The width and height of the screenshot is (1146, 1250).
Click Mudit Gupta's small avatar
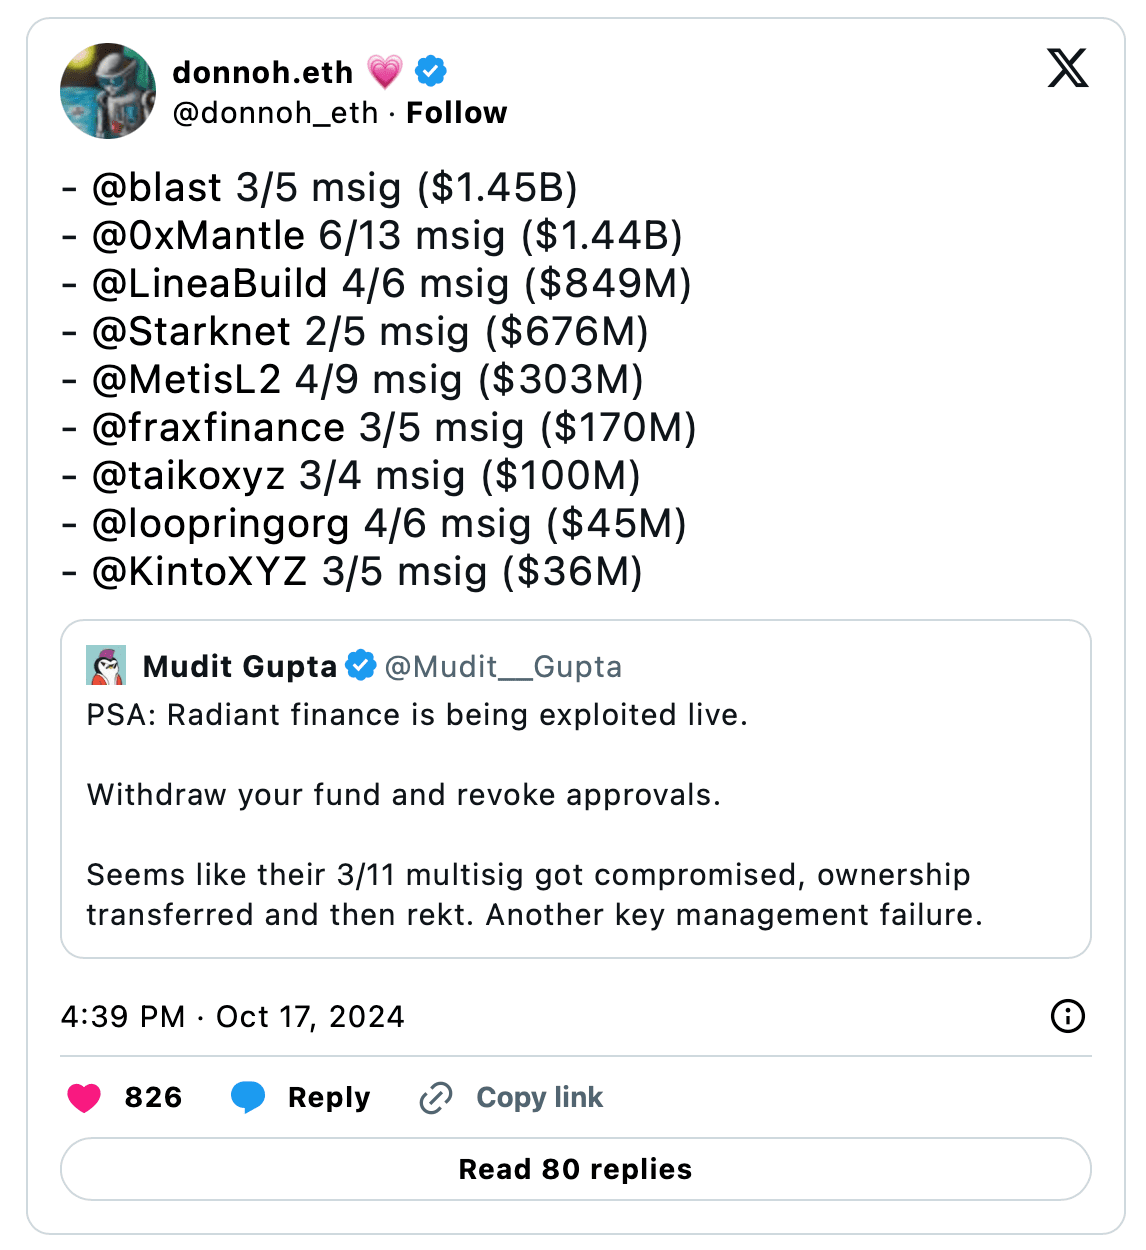click(x=106, y=666)
